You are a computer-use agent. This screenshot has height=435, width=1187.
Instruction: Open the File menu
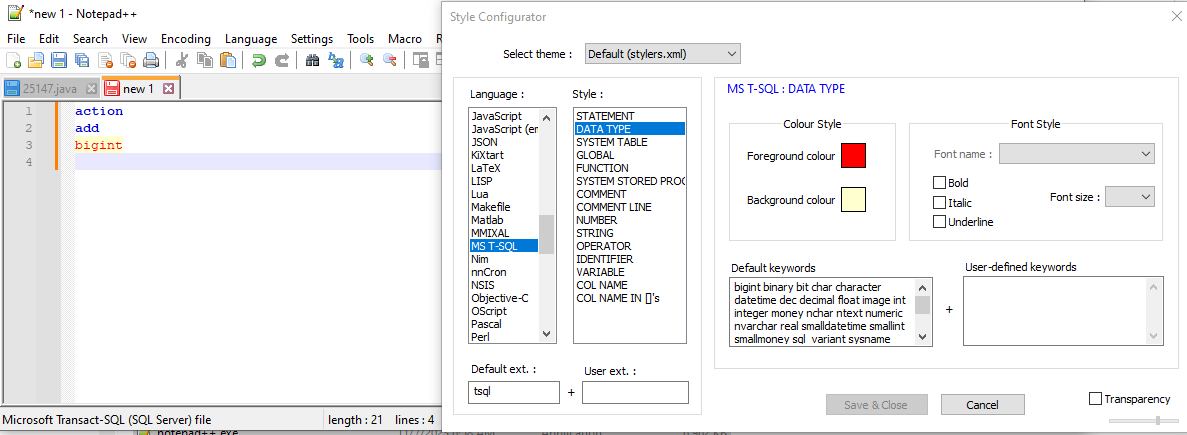coord(16,39)
